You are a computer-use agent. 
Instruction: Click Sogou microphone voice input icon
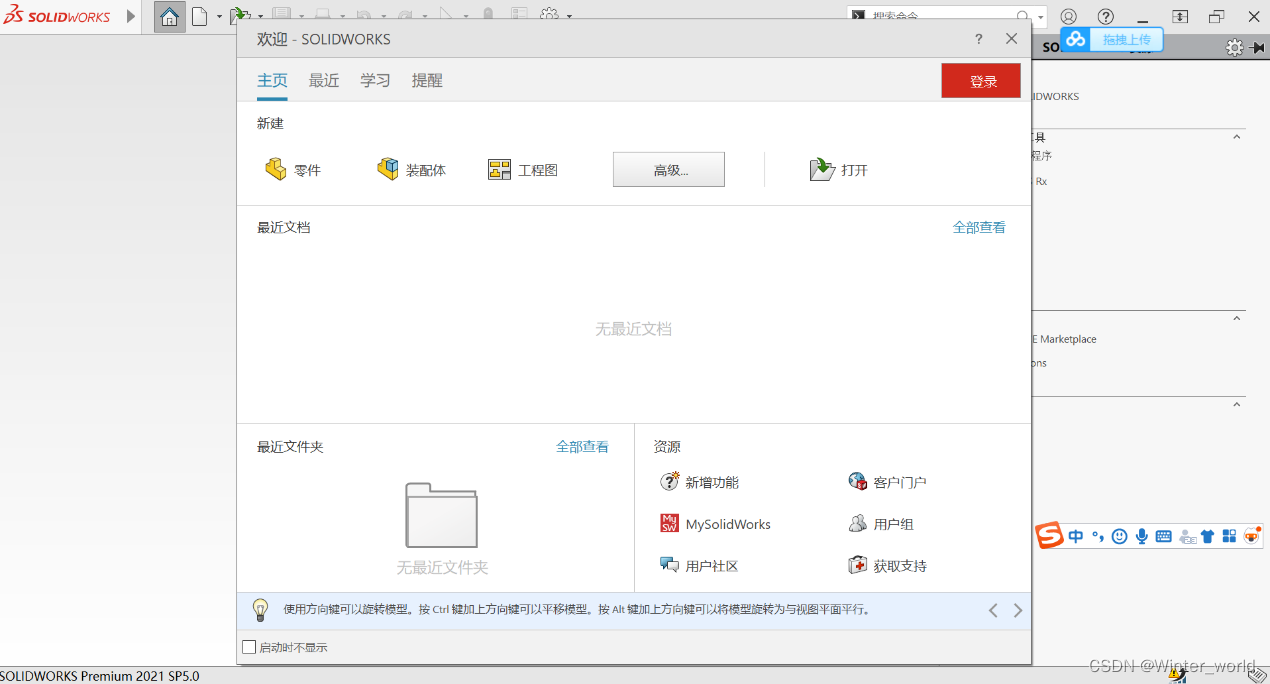tap(1141, 537)
